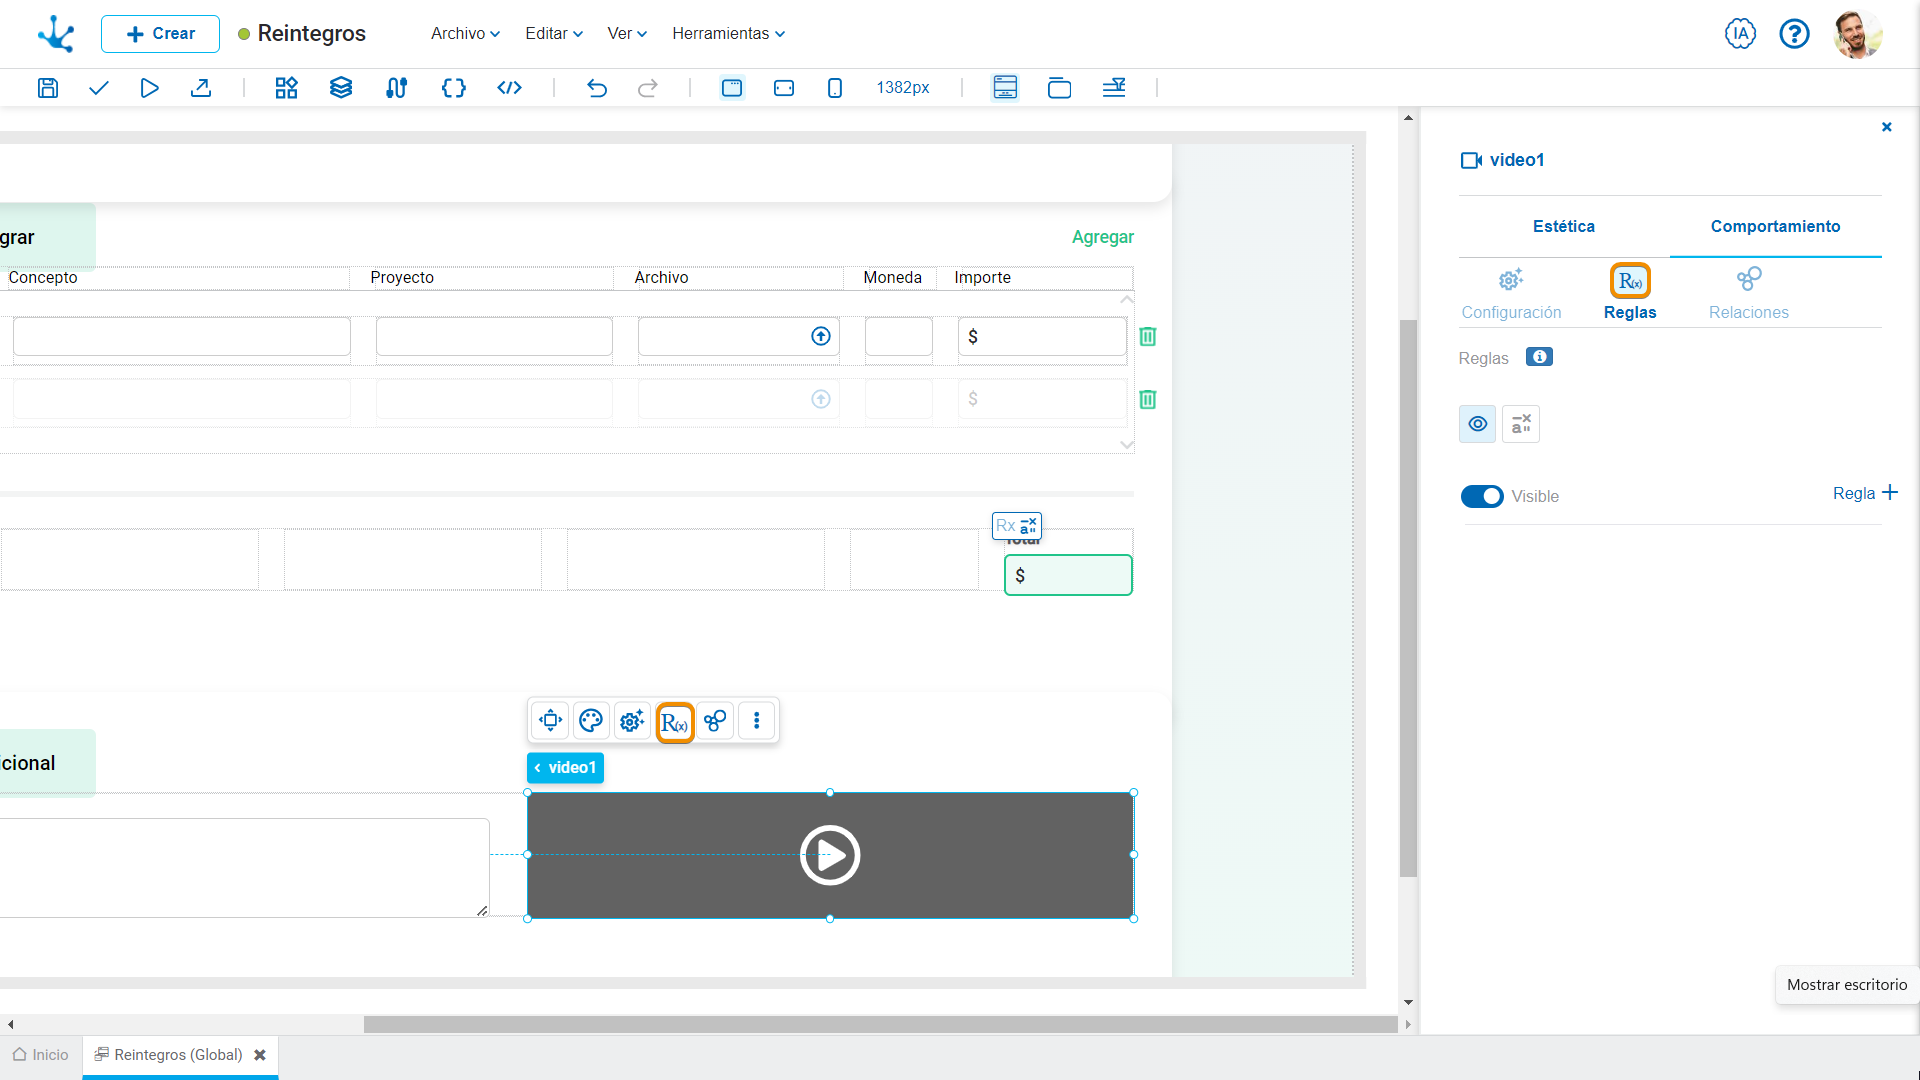Image resolution: width=1920 pixels, height=1080 pixels.
Task: Toggle the page layout view icon
Action: coord(1005,88)
